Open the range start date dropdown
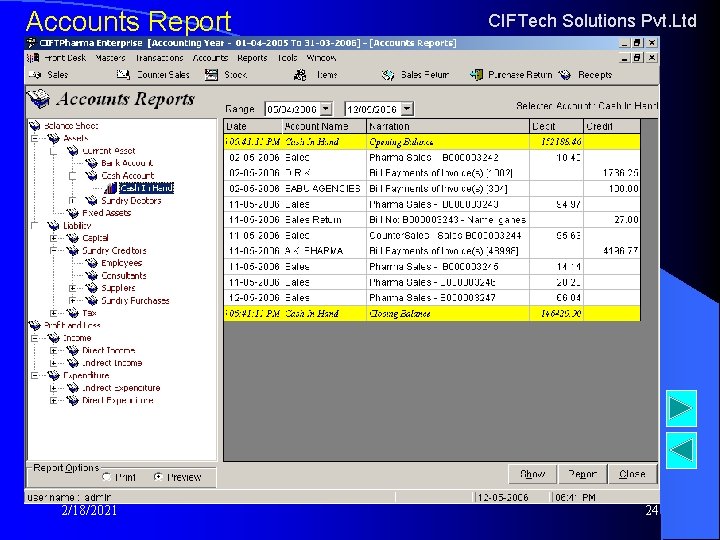 tap(326, 109)
